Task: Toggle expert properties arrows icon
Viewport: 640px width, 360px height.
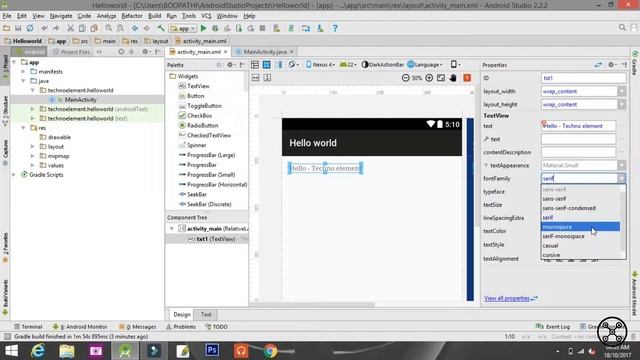Action: 598,64
